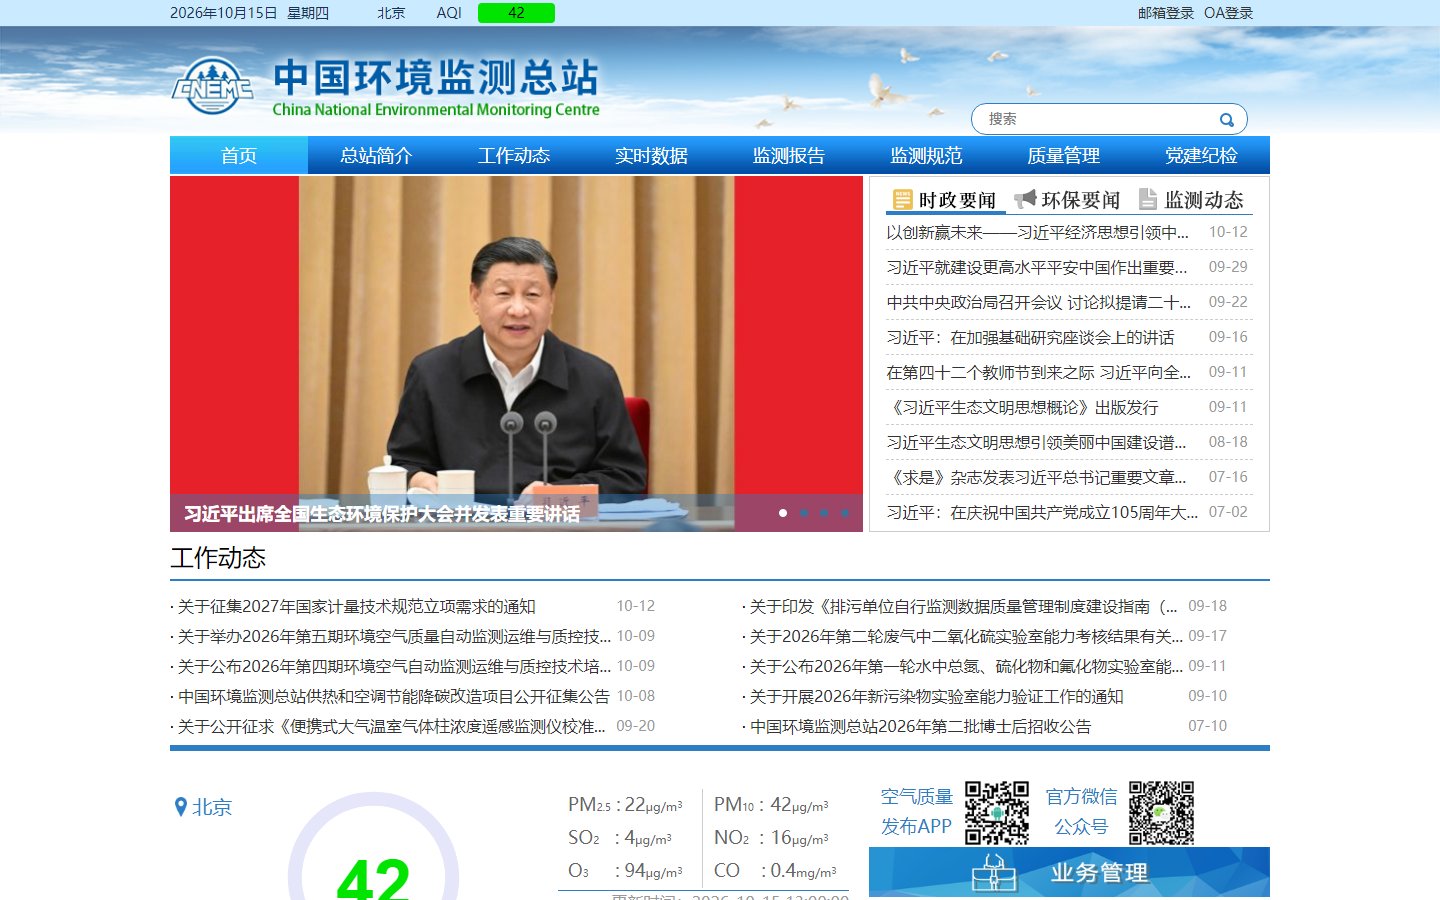Open the 工作动态 navigation menu
This screenshot has height=900, width=1440.
tap(514, 156)
